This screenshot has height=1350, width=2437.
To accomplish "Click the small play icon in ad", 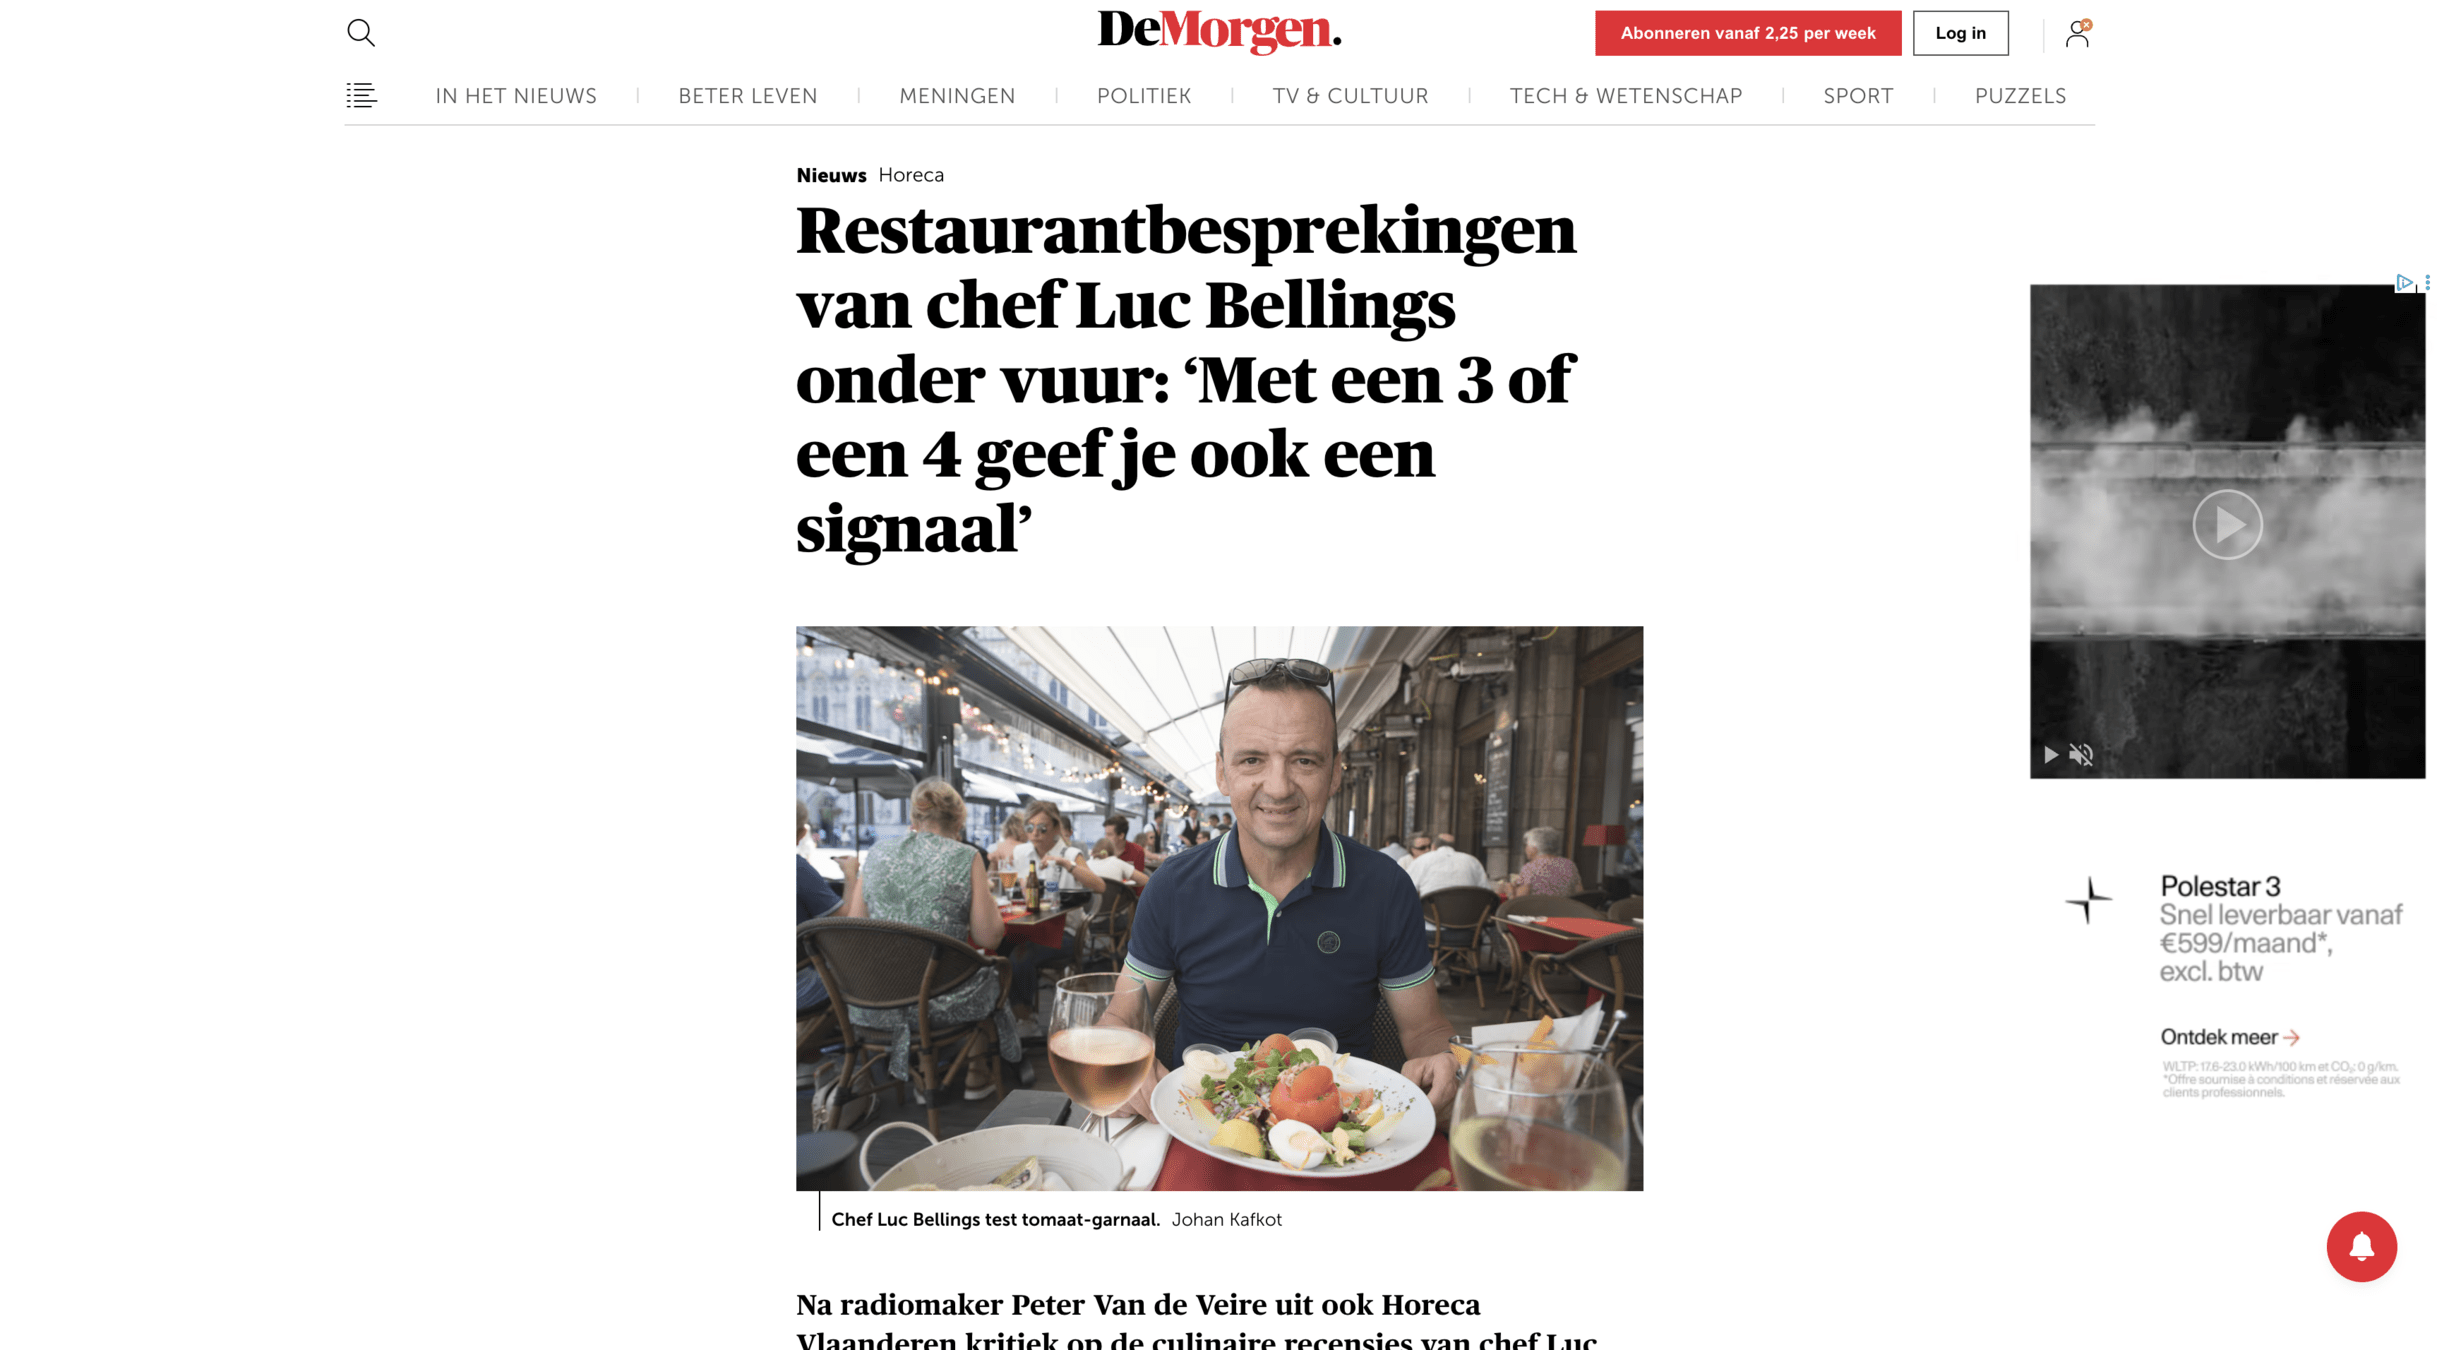I will pos(2050,754).
